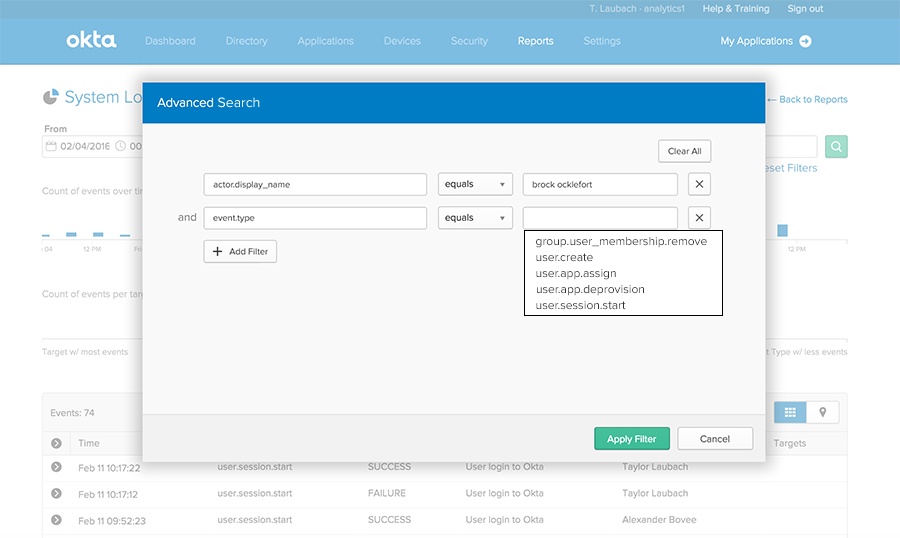Click the Targets column header

789,443
